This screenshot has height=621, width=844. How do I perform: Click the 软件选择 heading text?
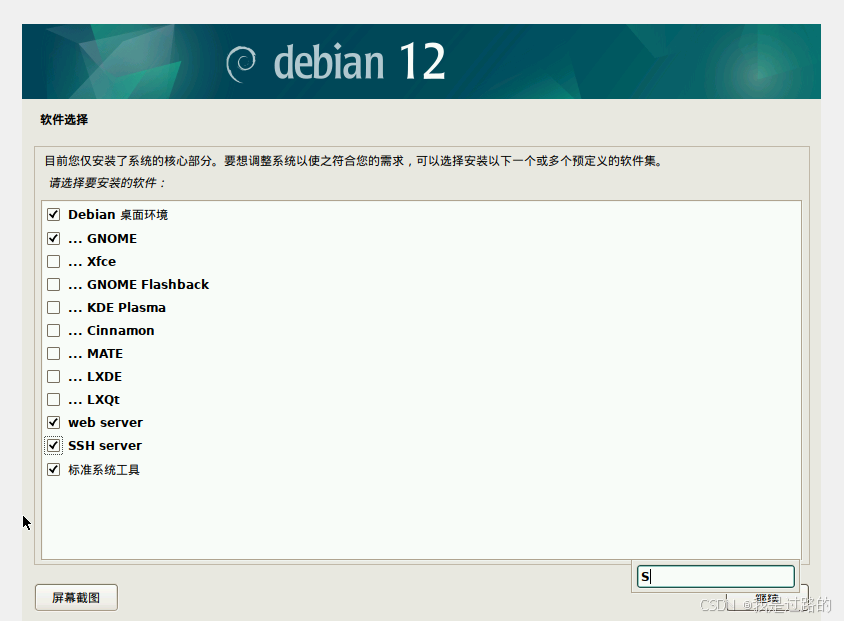pyautogui.click(x=64, y=119)
